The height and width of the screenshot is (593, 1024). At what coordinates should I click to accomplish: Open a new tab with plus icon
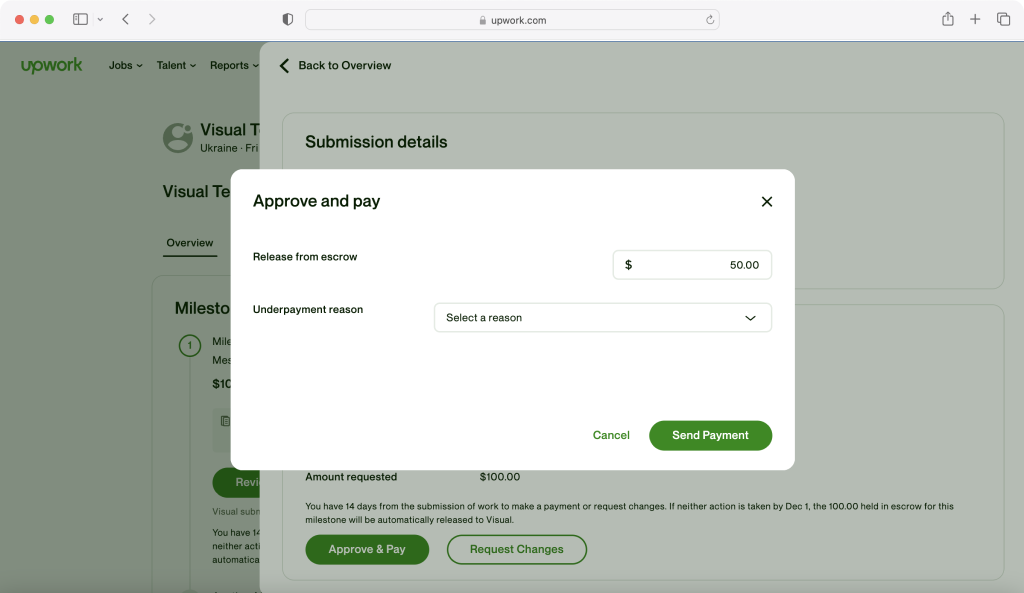[x=975, y=19]
